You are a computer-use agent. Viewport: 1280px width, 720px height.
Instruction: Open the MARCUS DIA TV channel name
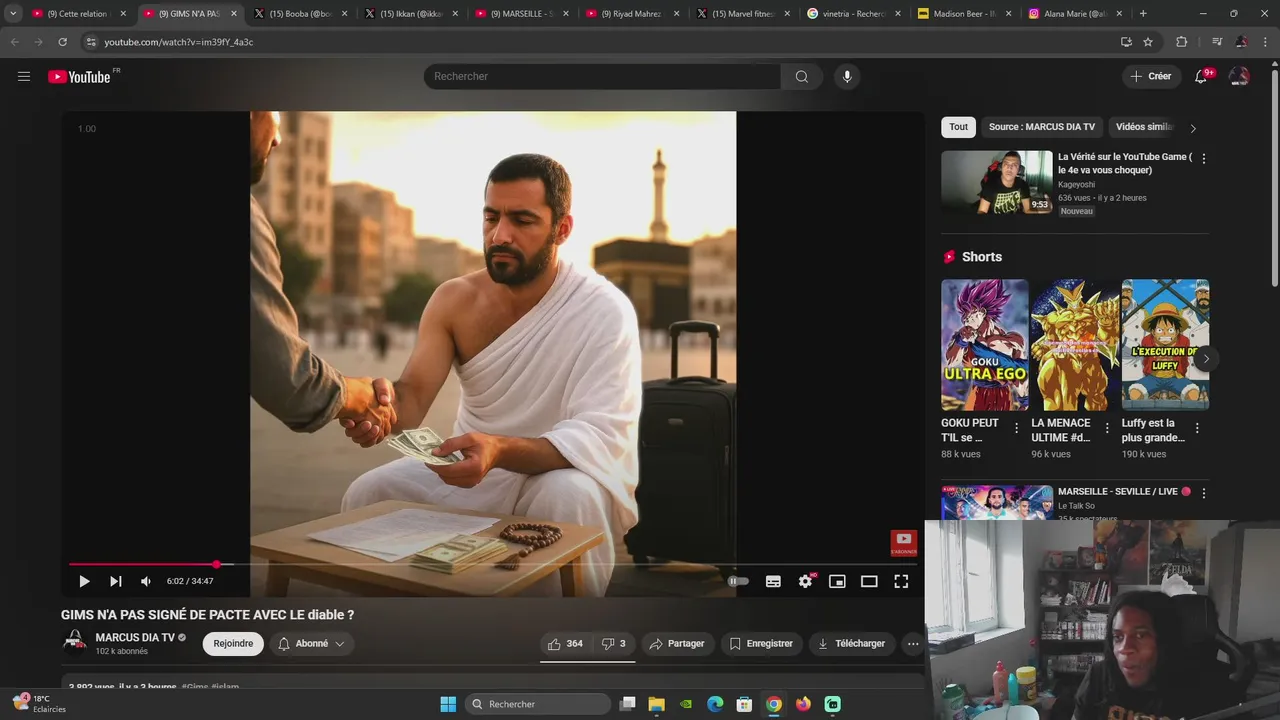click(135, 637)
